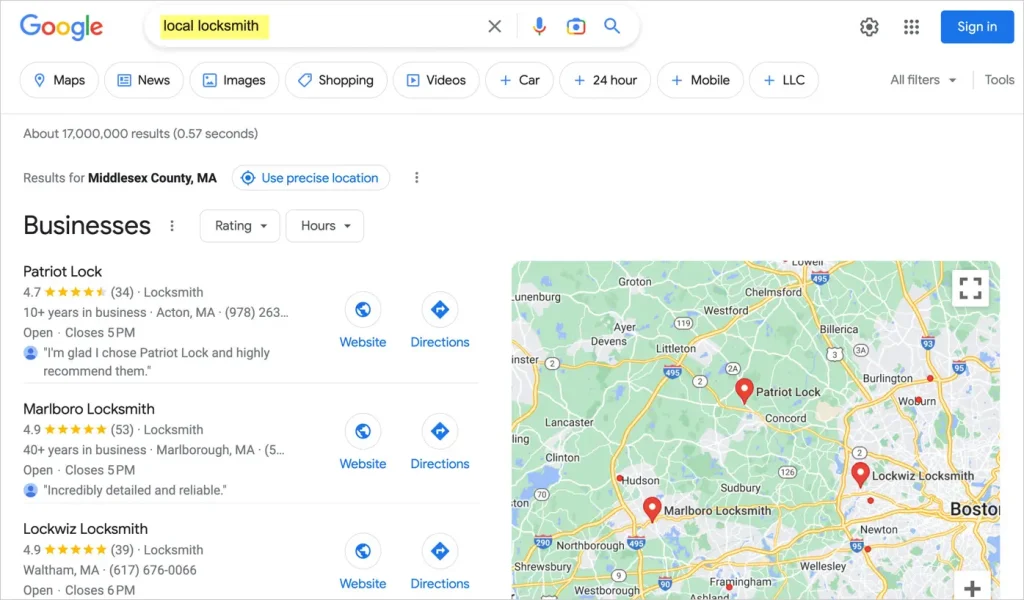
Task: Open search by image camera icon
Action: 575,26
